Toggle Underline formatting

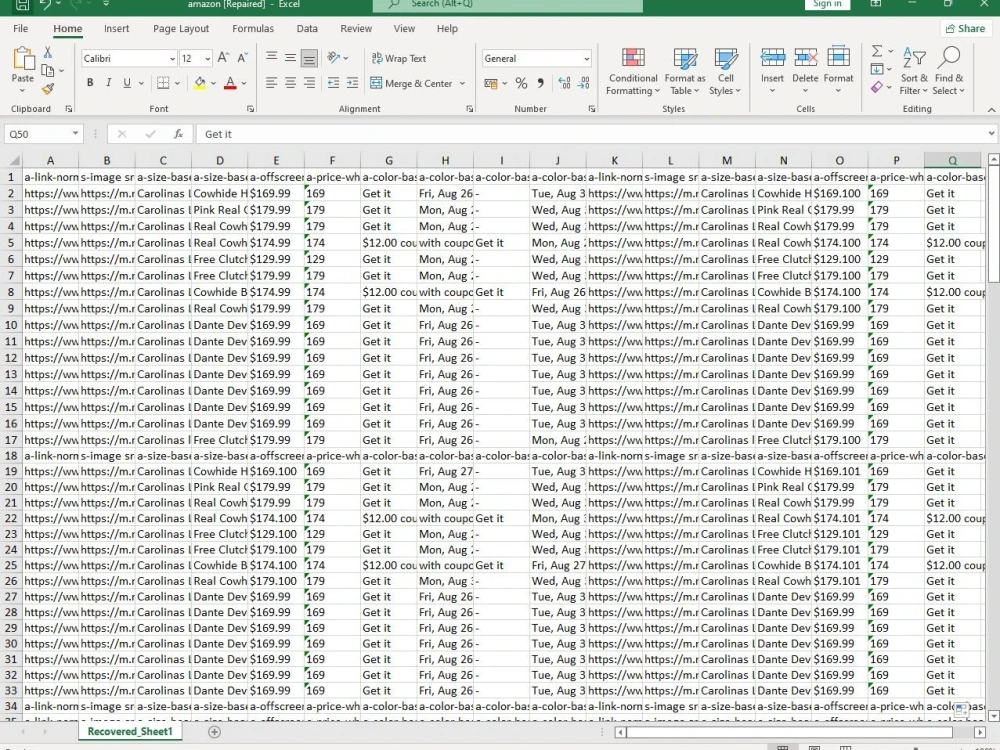point(127,83)
